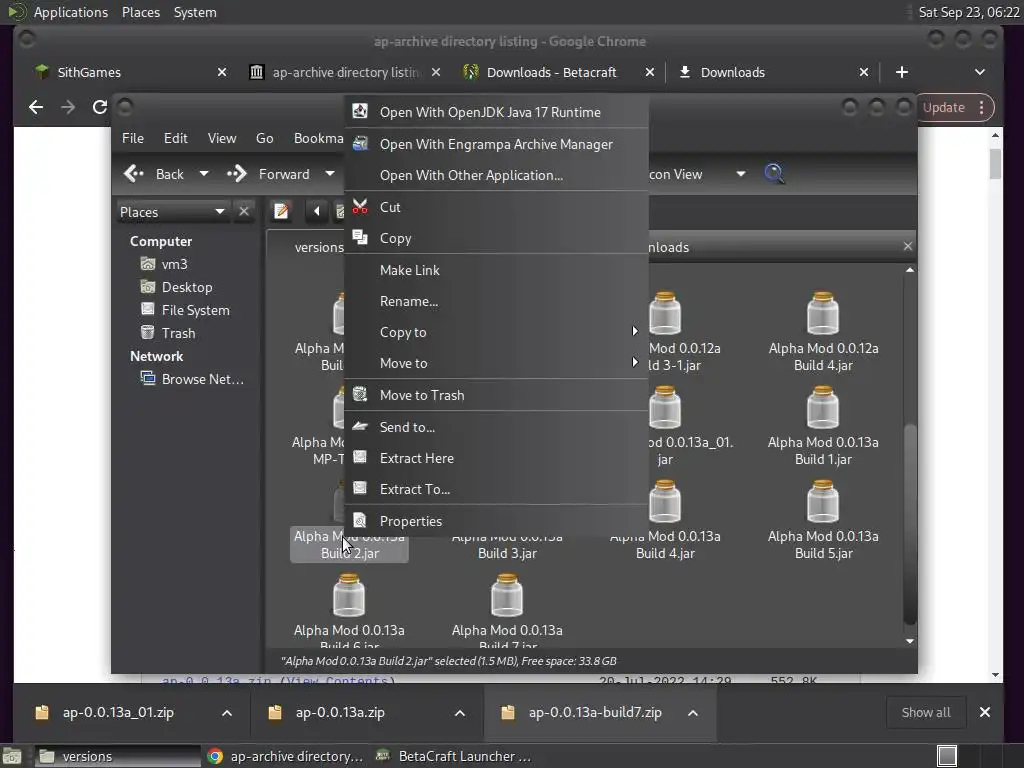Click the path bar left arrow
Screen dimensions: 1024x768
pyautogui.click(x=317, y=211)
